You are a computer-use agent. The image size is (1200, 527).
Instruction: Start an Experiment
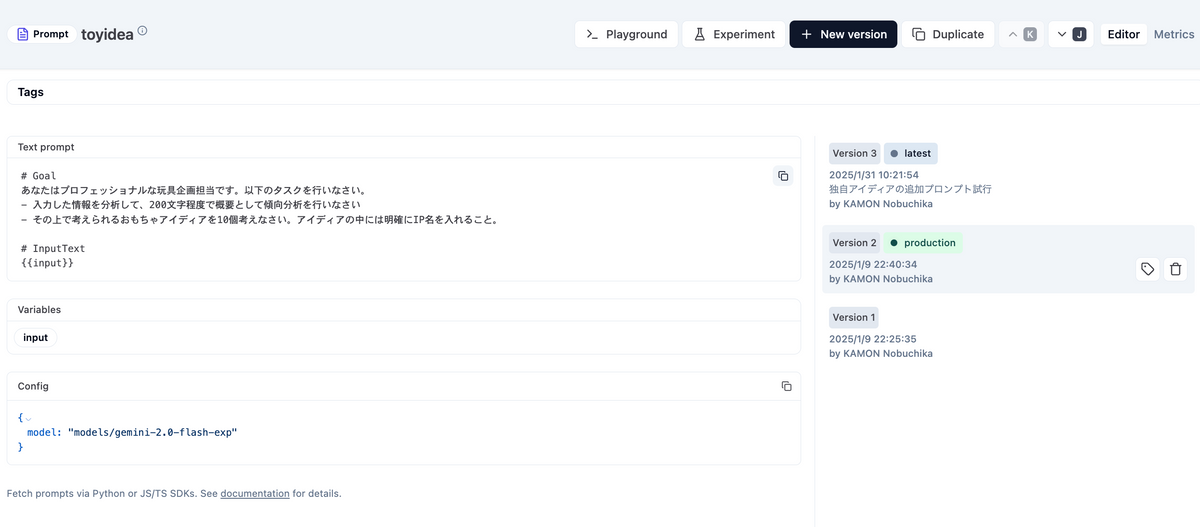pyautogui.click(x=733, y=34)
